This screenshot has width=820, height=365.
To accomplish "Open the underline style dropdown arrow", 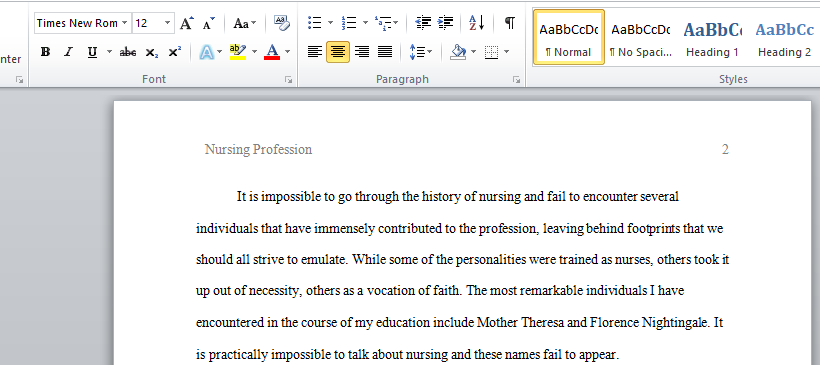I will click(x=109, y=52).
